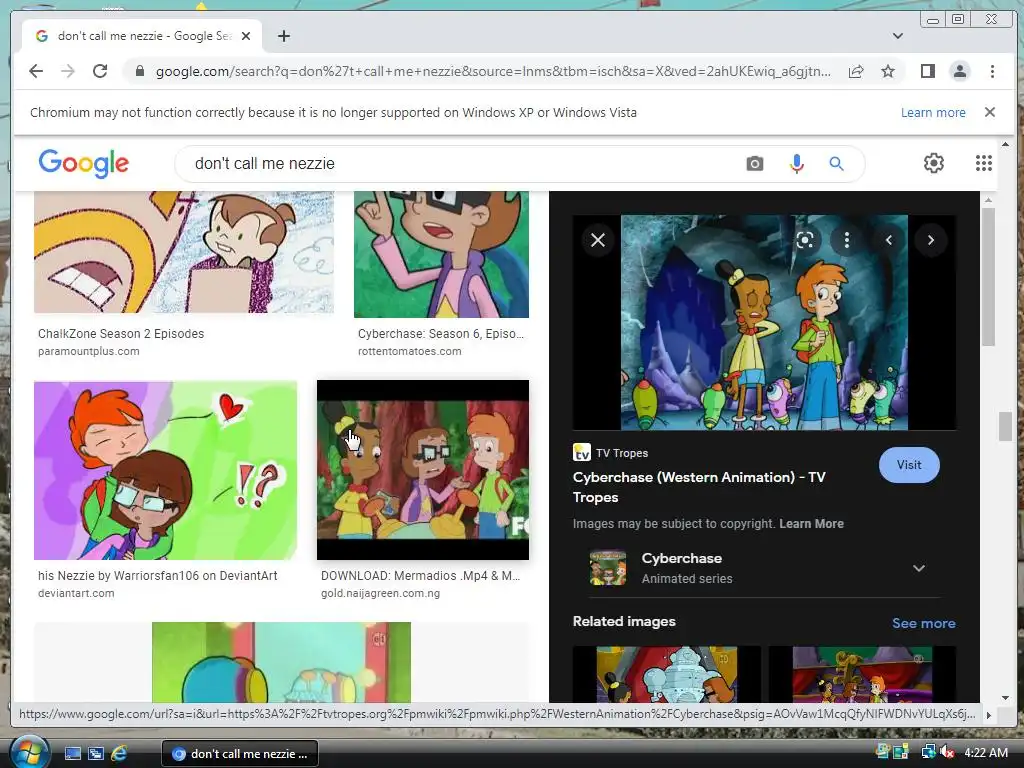
Task: Open the Cyberchase Season 6 image result
Action: (x=441, y=254)
